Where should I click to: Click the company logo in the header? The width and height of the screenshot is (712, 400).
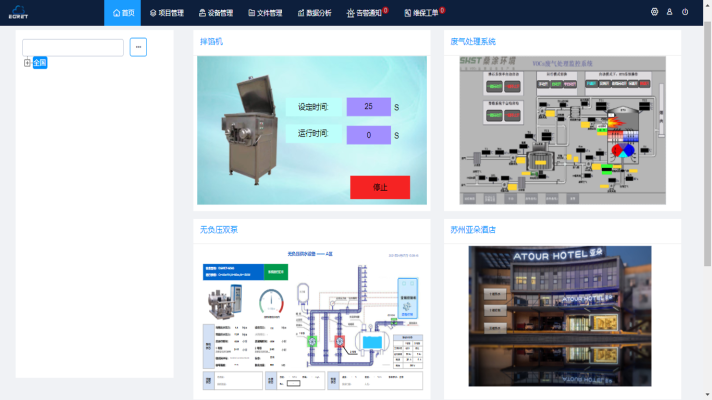click(x=19, y=12)
